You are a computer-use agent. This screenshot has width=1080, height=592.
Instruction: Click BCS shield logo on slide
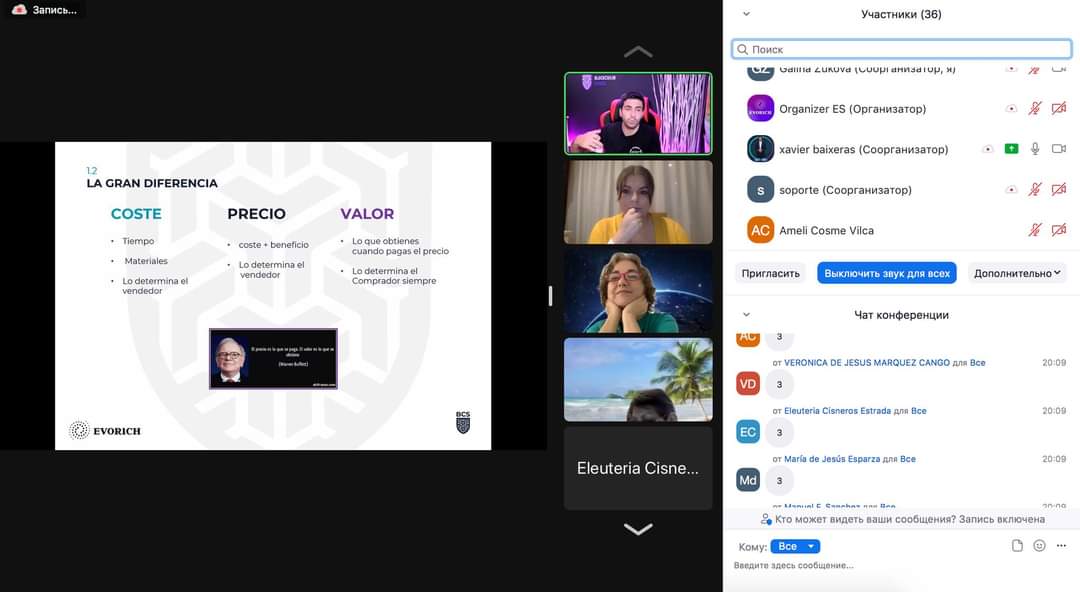point(463,422)
